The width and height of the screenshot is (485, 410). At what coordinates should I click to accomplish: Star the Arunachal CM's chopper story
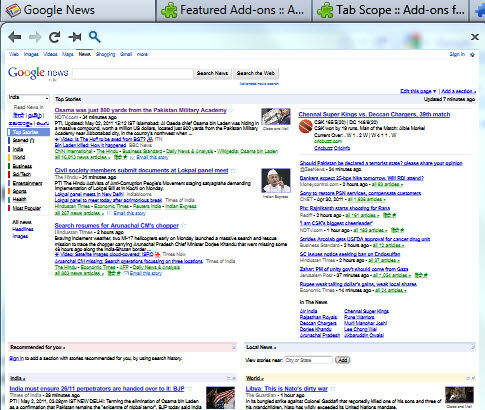point(183,226)
